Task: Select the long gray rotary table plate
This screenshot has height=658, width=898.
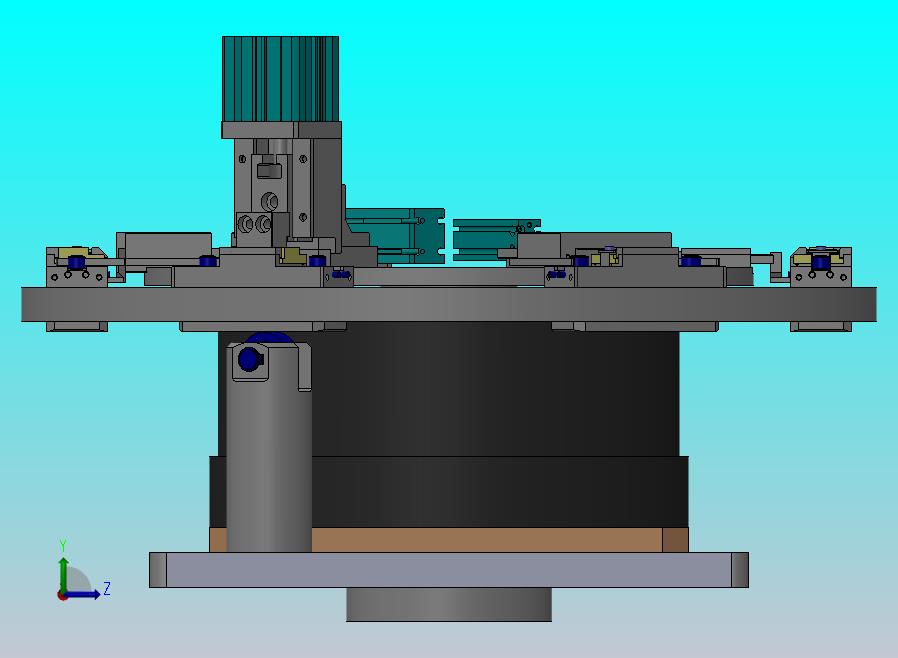Action: tap(449, 304)
